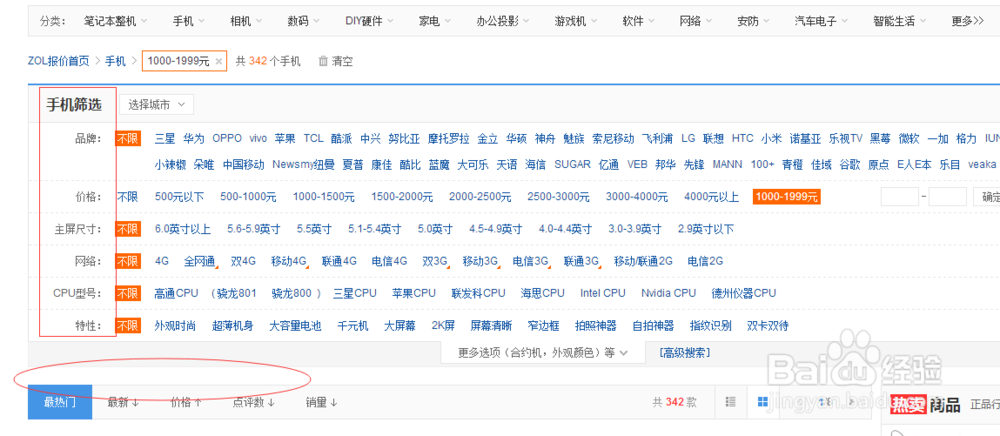Screen dimensions: 1000x436
Task: Open the 办公投影 category dropdown
Action: (503, 21)
